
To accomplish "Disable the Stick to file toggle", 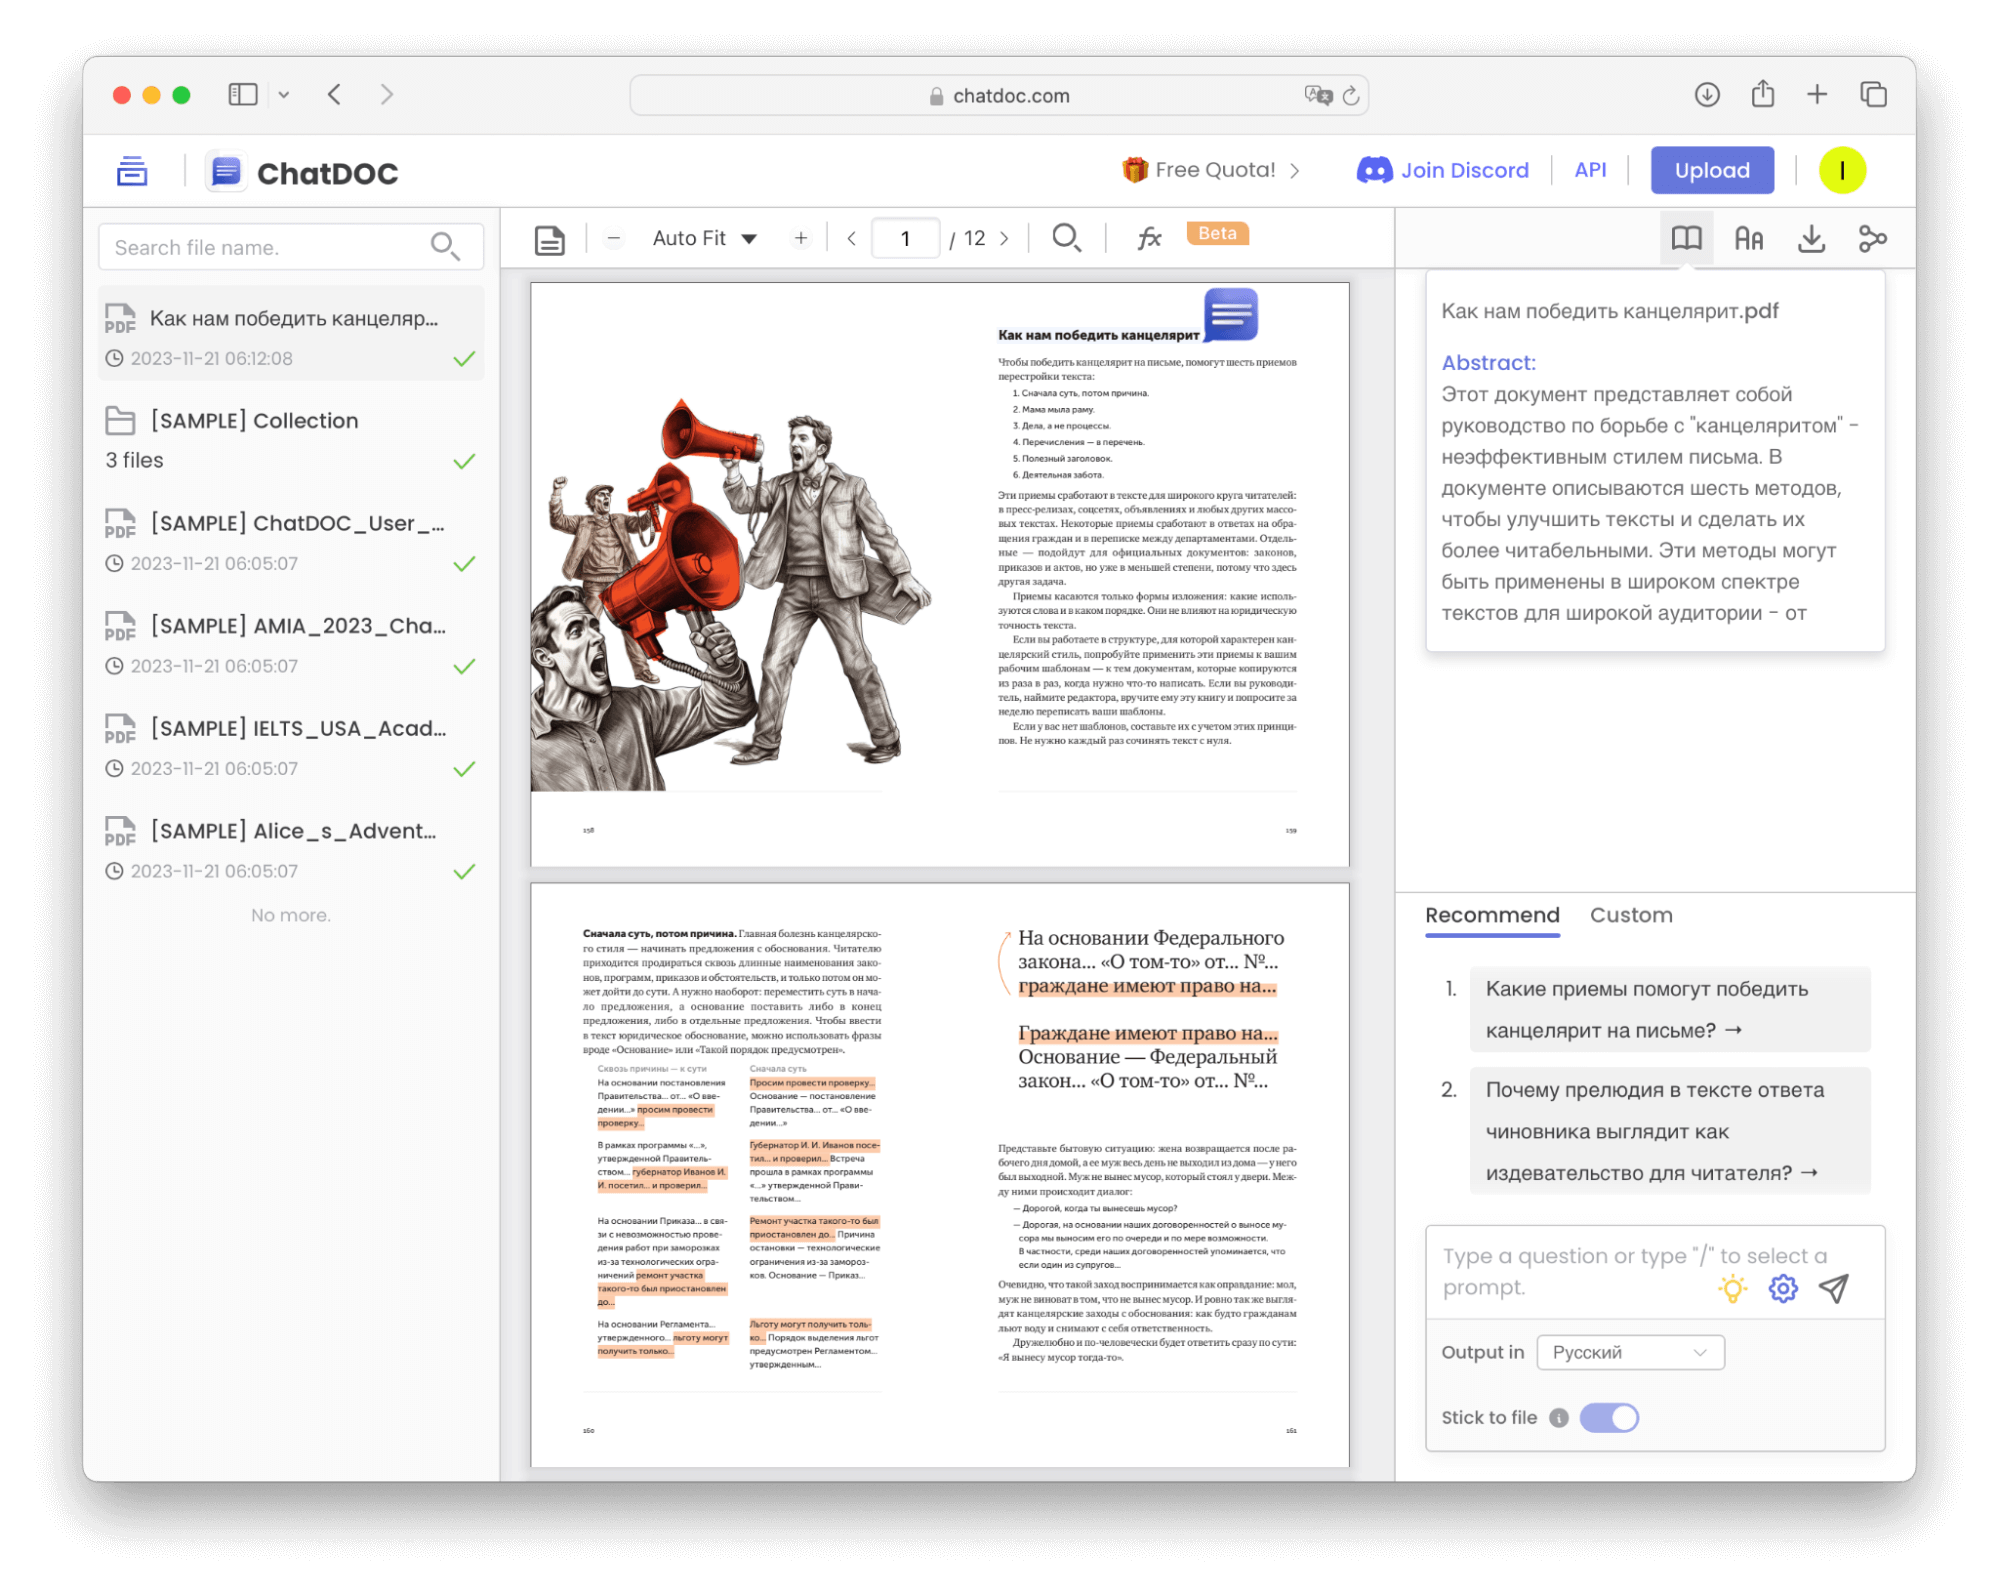I will 1609,1417.
